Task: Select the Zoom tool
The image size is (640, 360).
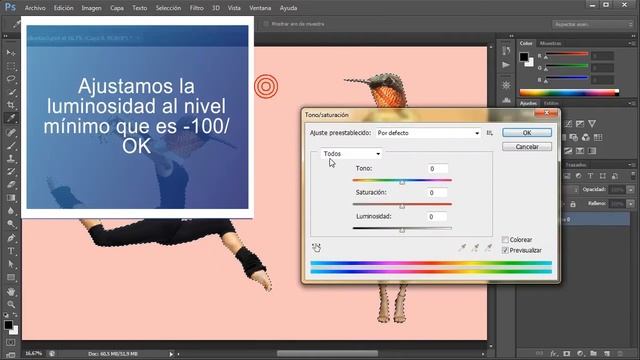Action: pos(11,304)
